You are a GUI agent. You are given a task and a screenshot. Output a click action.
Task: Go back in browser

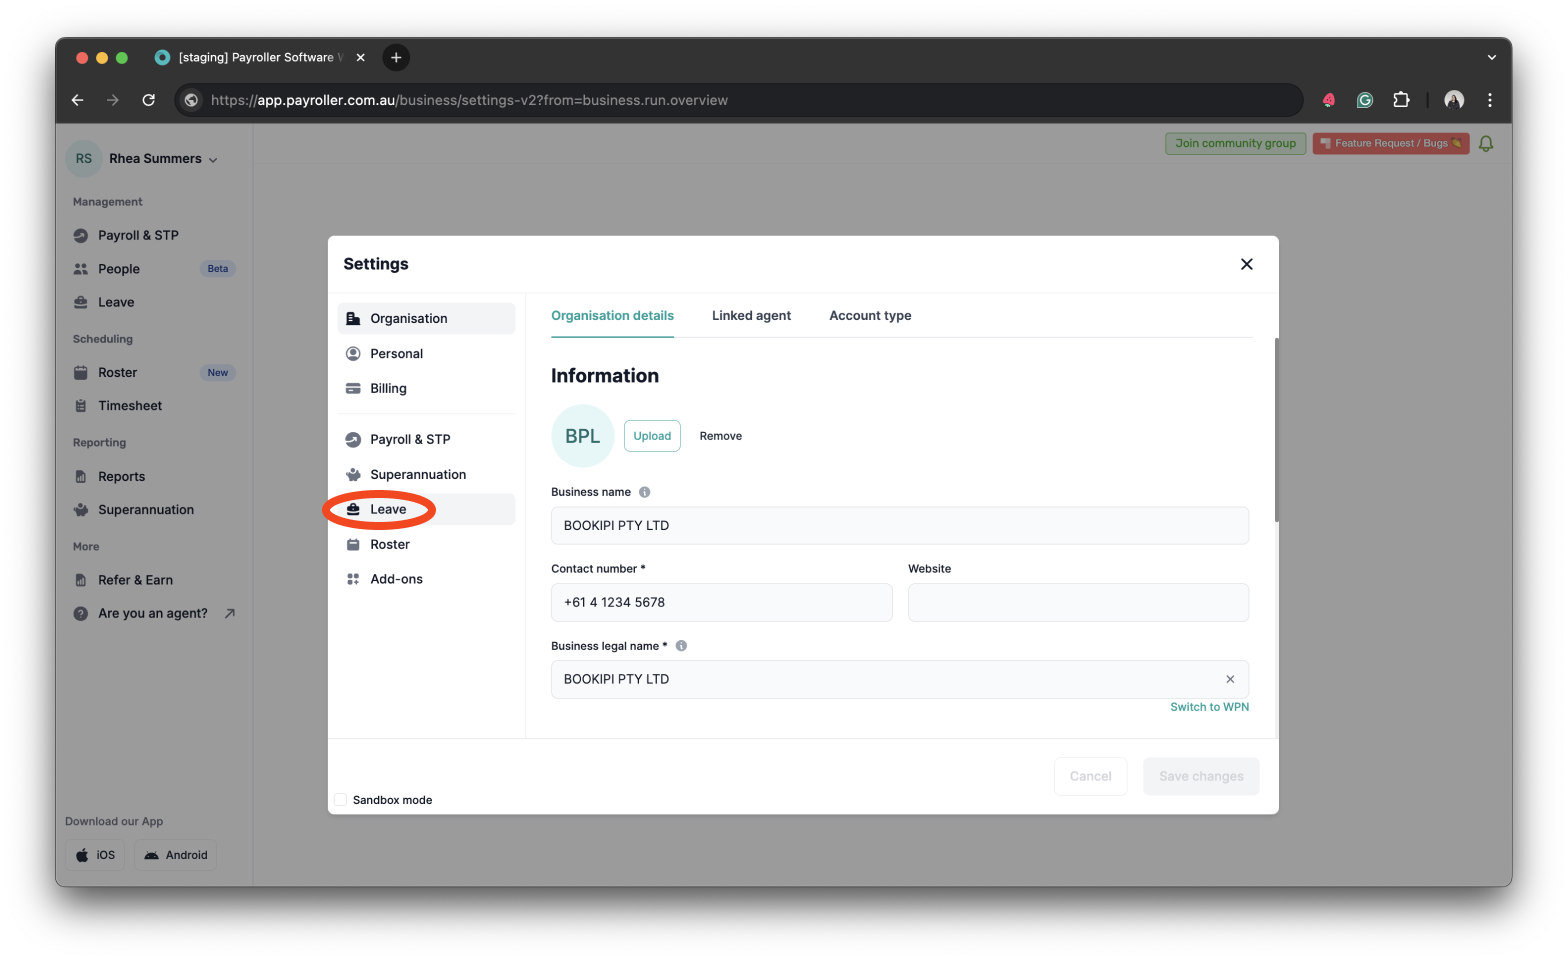pos(78,100)
